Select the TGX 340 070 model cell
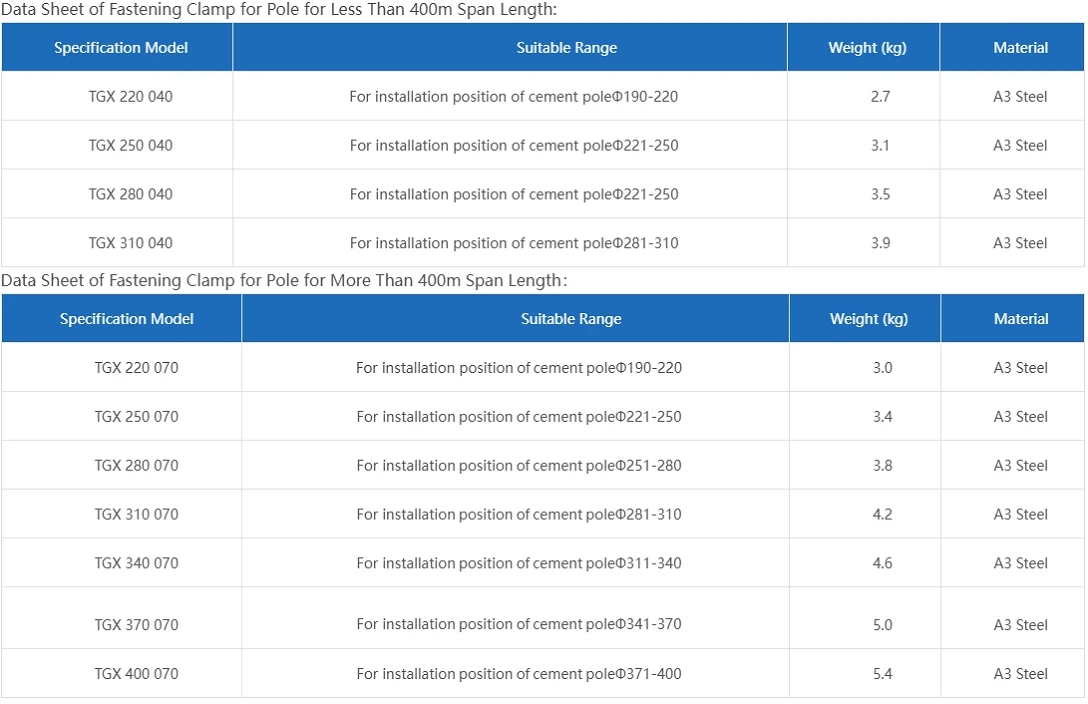This screenshot has width=1088, height=704. pyautogui.click(x=137, y=563)
